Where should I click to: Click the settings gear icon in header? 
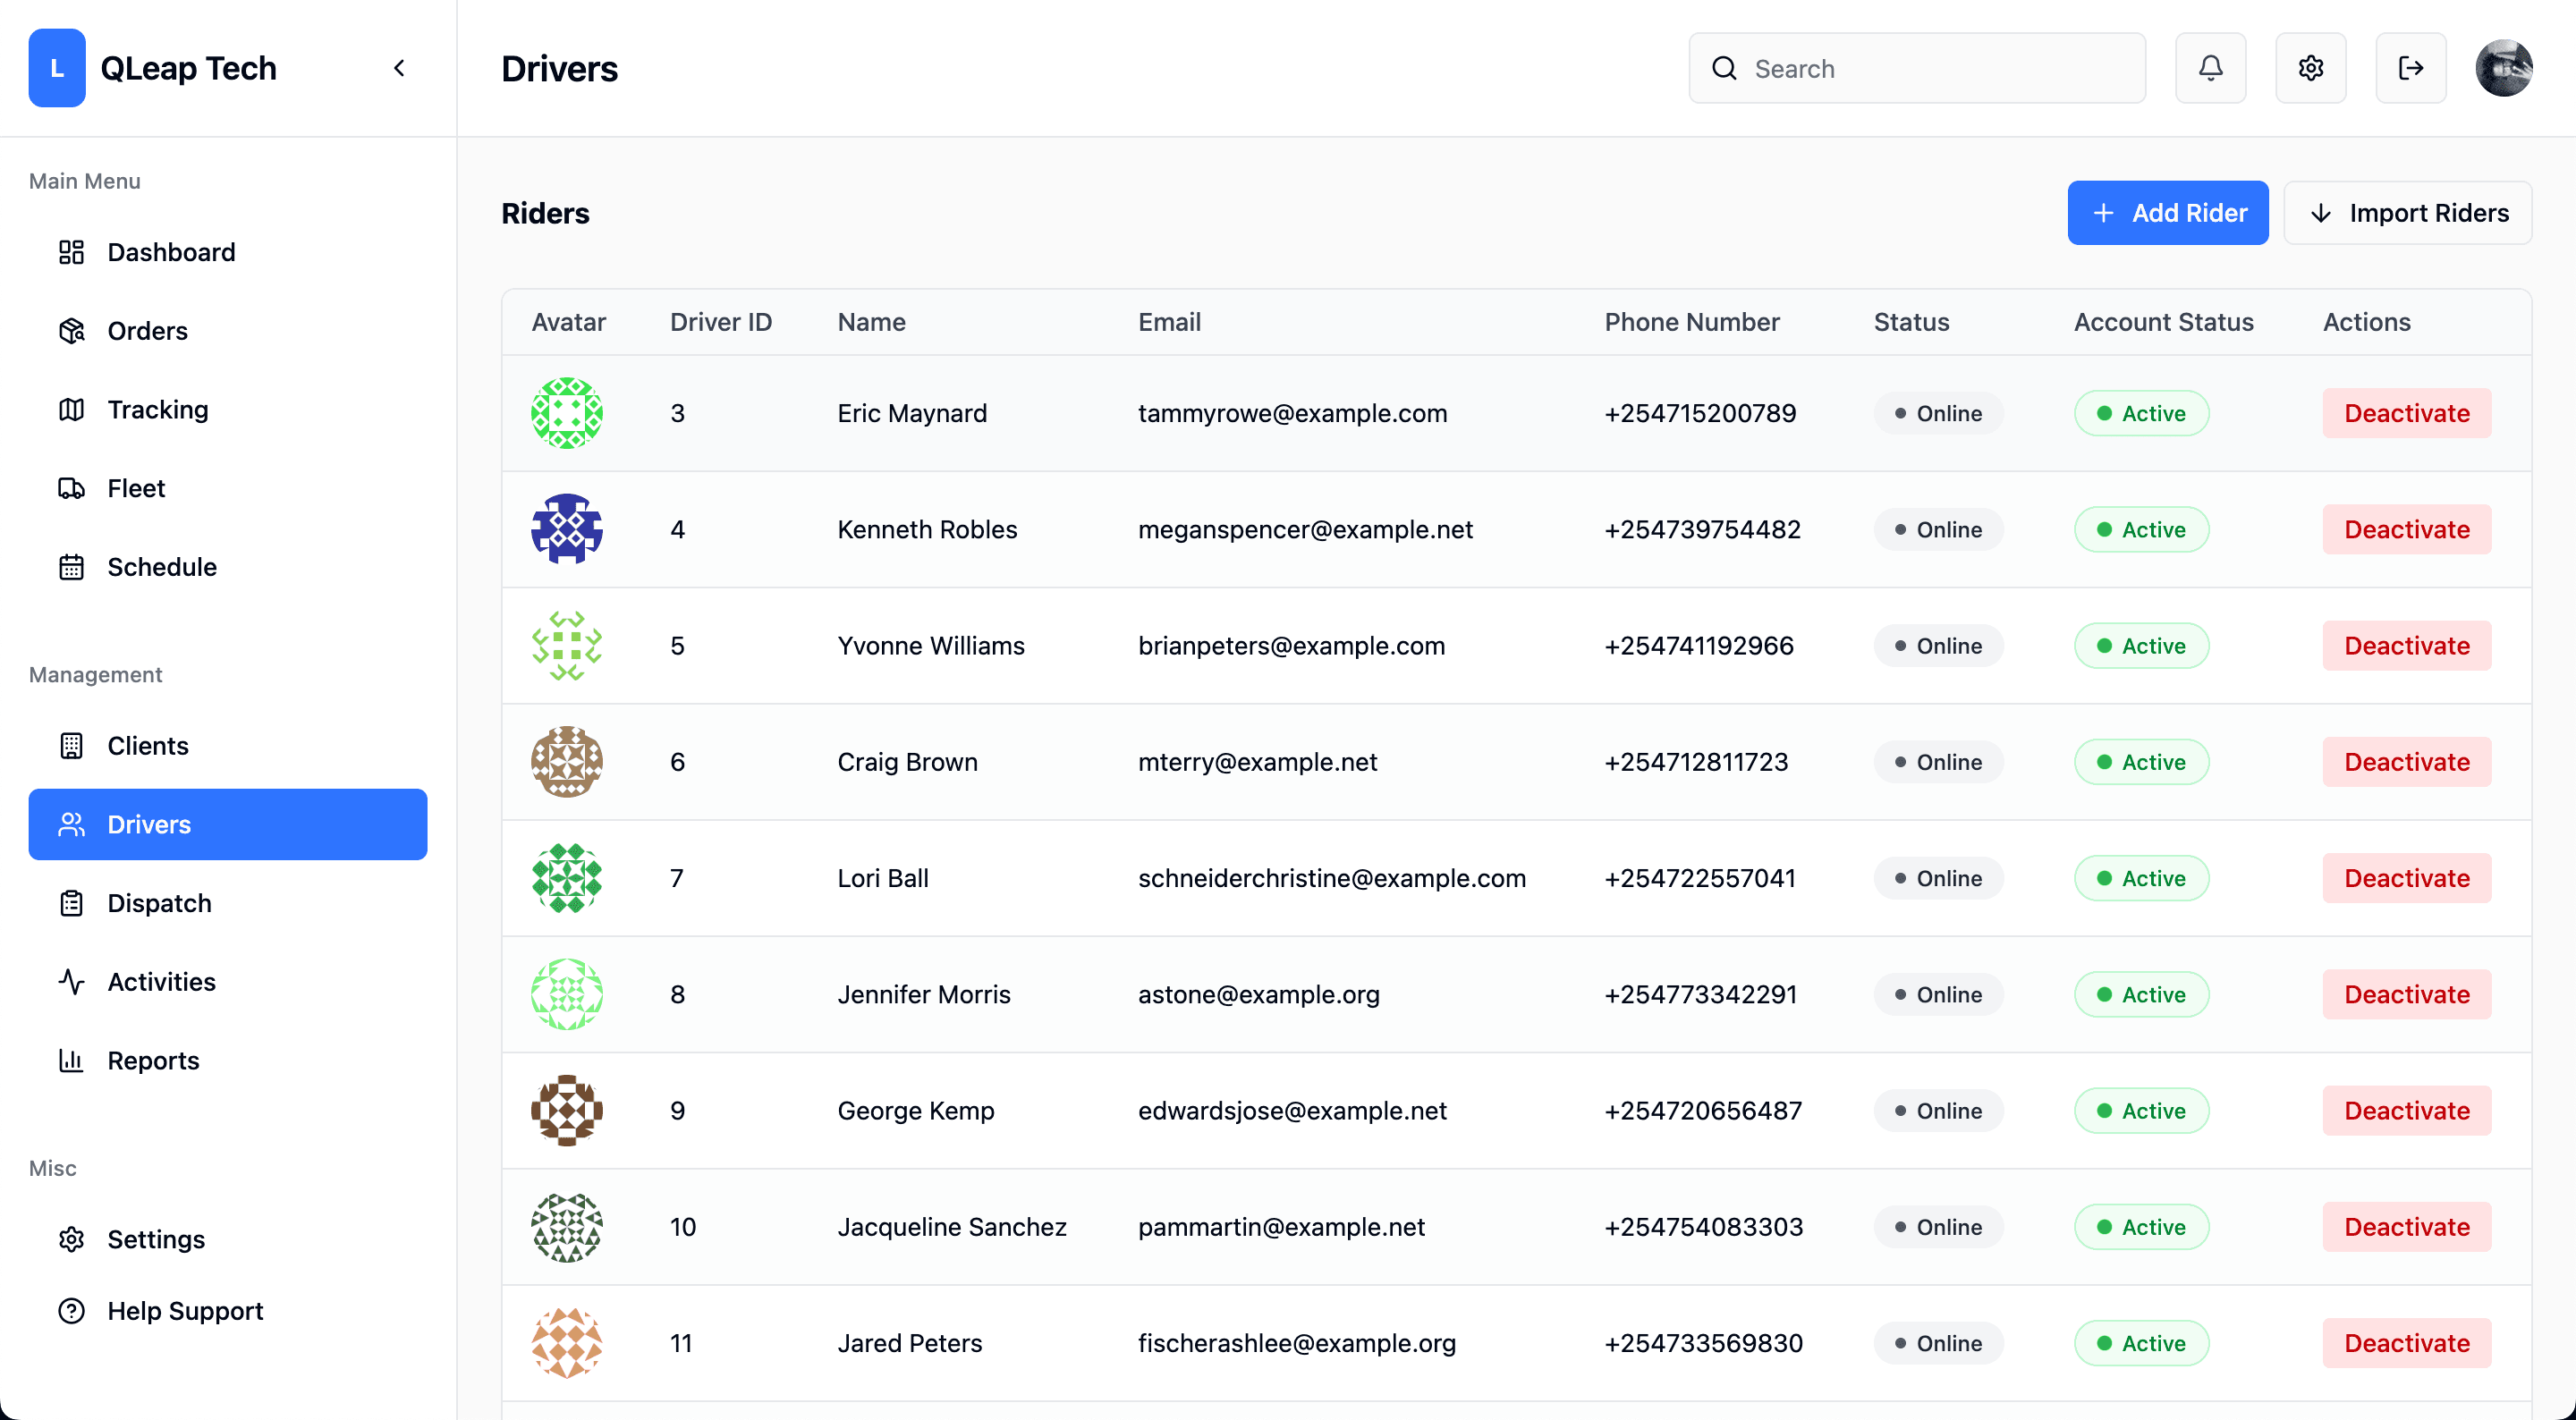pyautogui.click(x=2310, y=68)
